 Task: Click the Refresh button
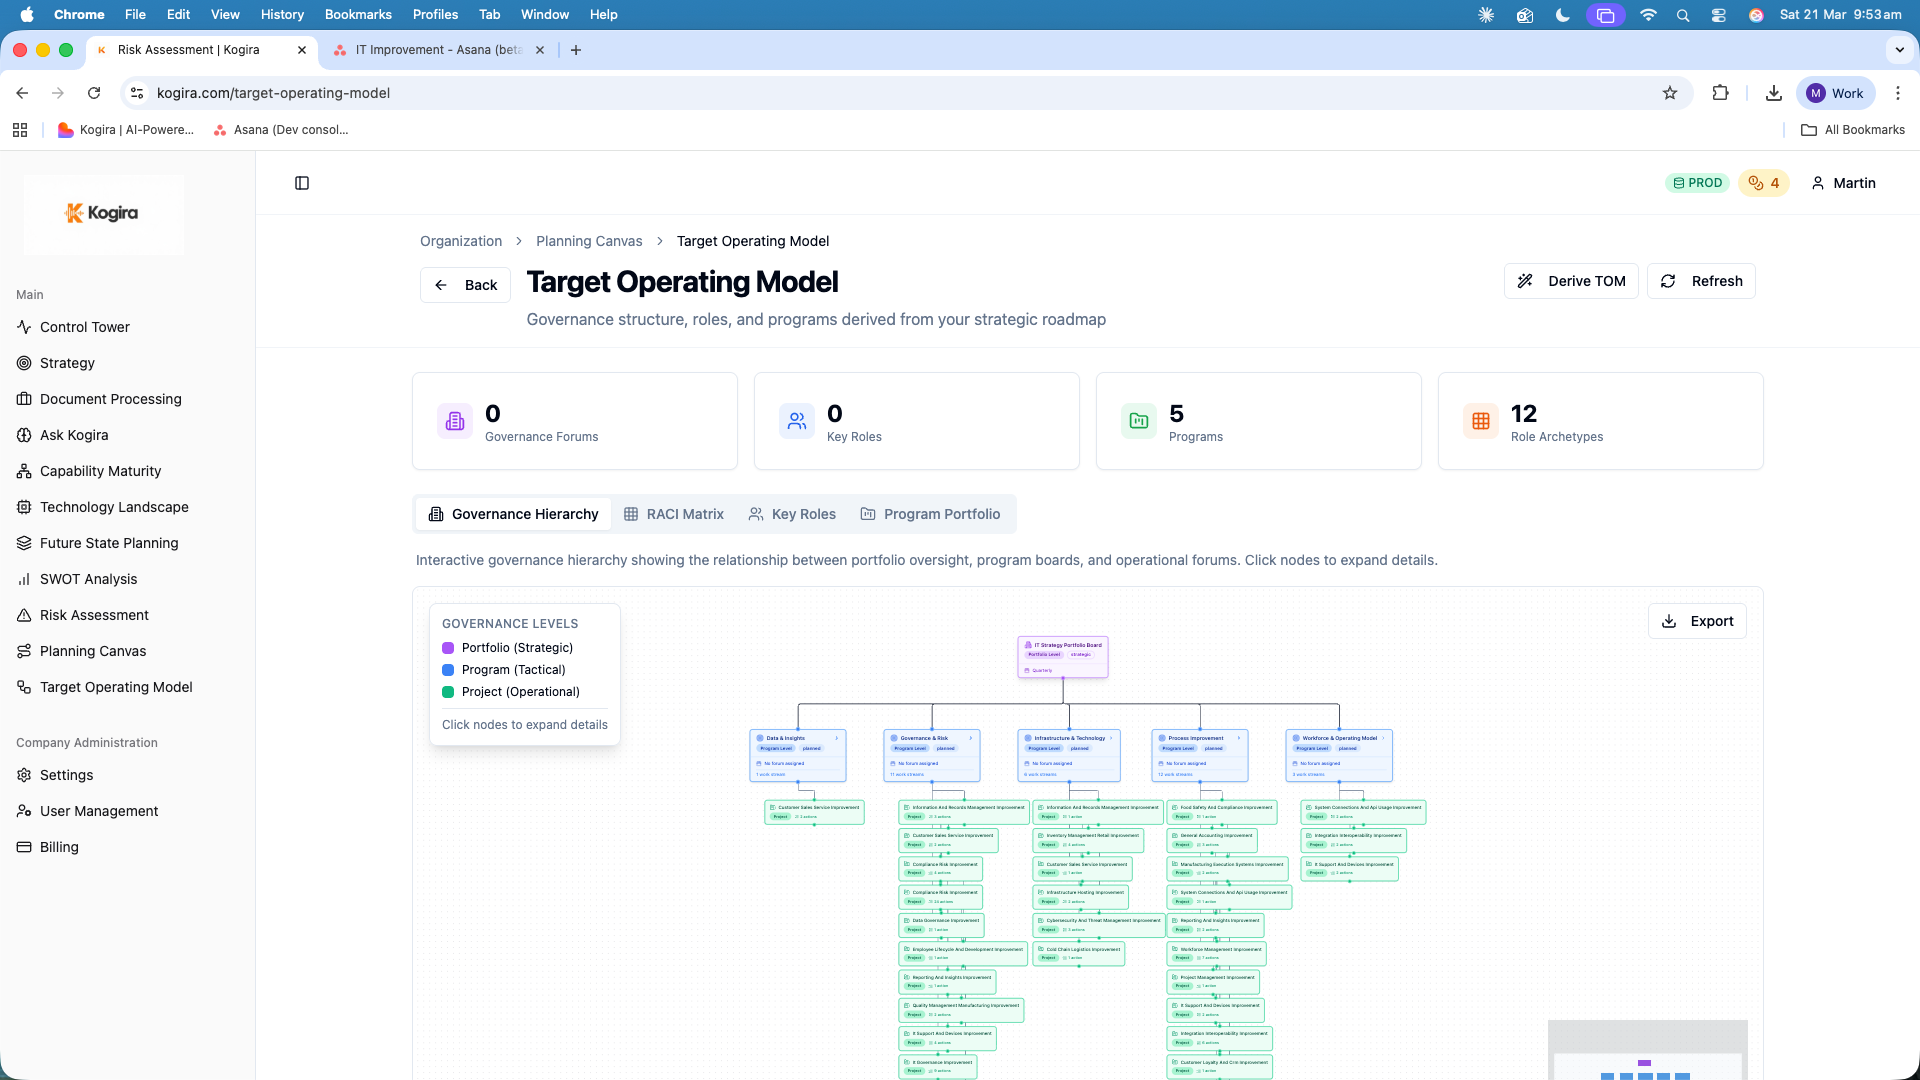tap(1701, 281)
